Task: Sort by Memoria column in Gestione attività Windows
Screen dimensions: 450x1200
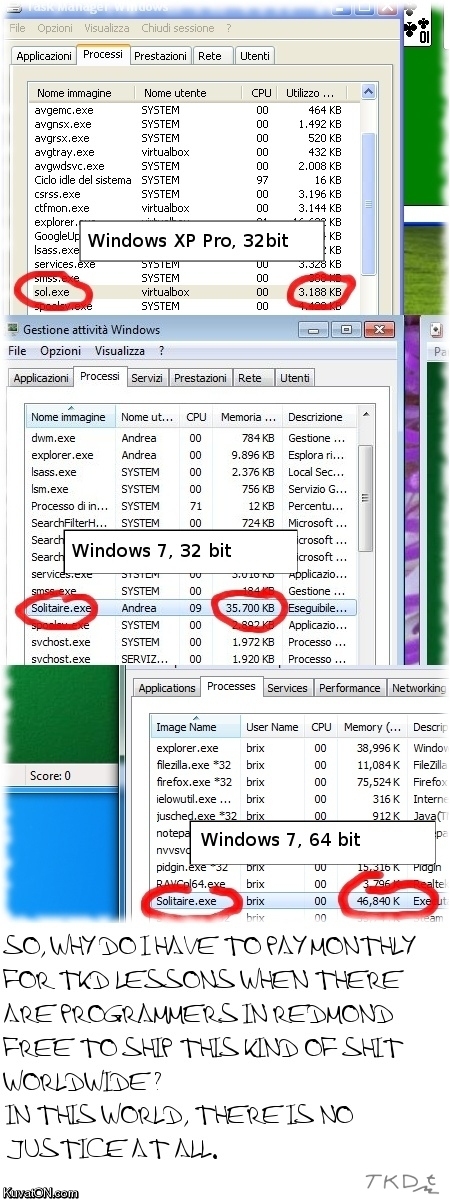Action: (x=246, y=417)
